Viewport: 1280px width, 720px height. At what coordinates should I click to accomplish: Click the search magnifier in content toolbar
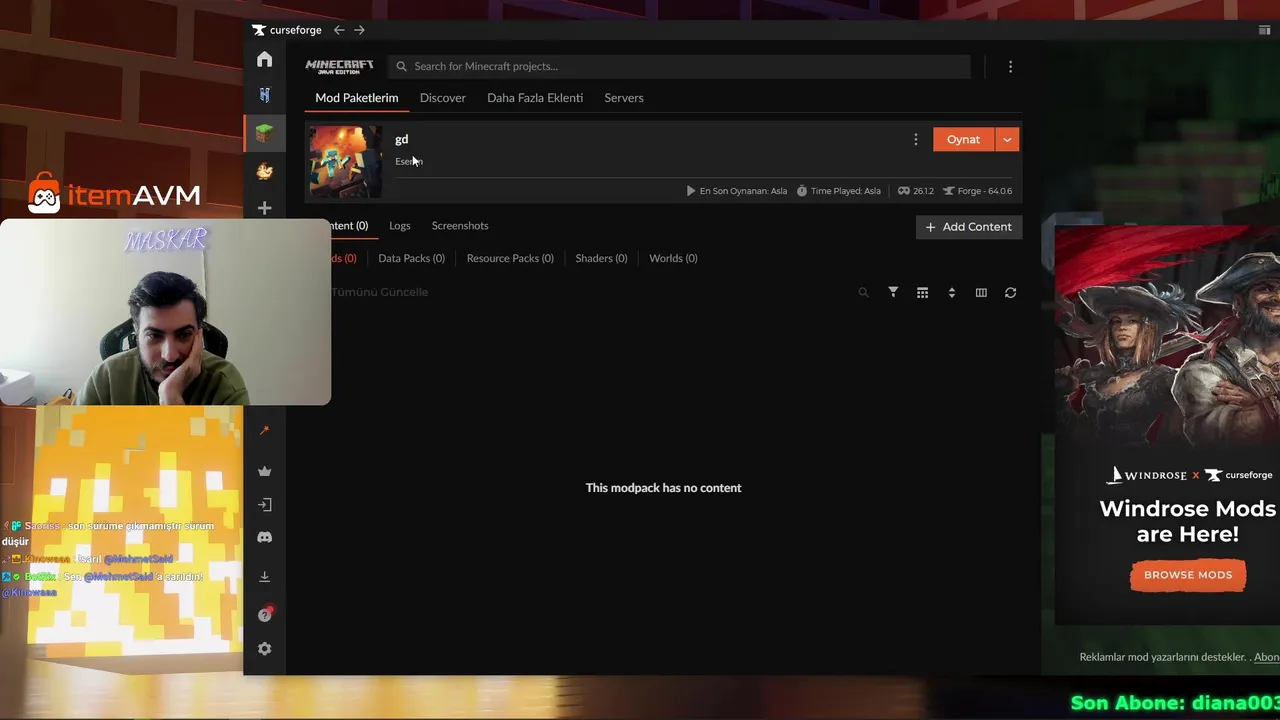863,293
